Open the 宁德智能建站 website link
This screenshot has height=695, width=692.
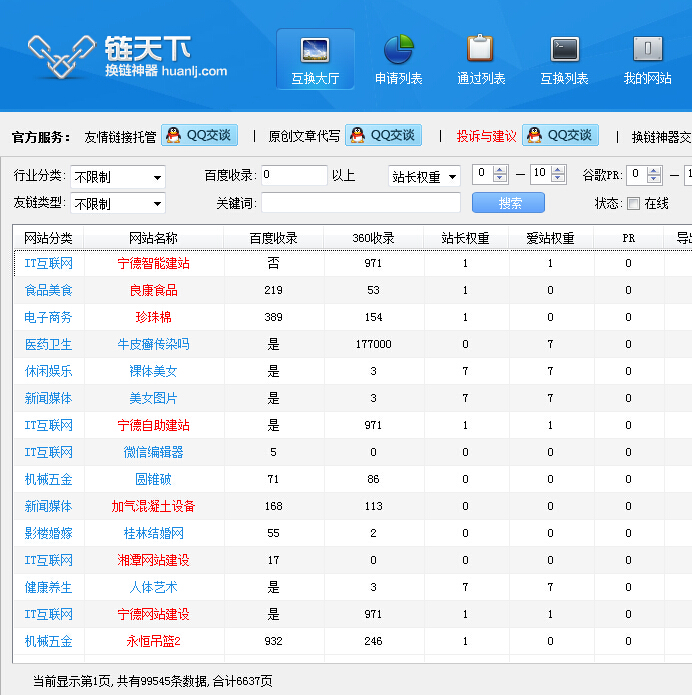tap(153, 263)
